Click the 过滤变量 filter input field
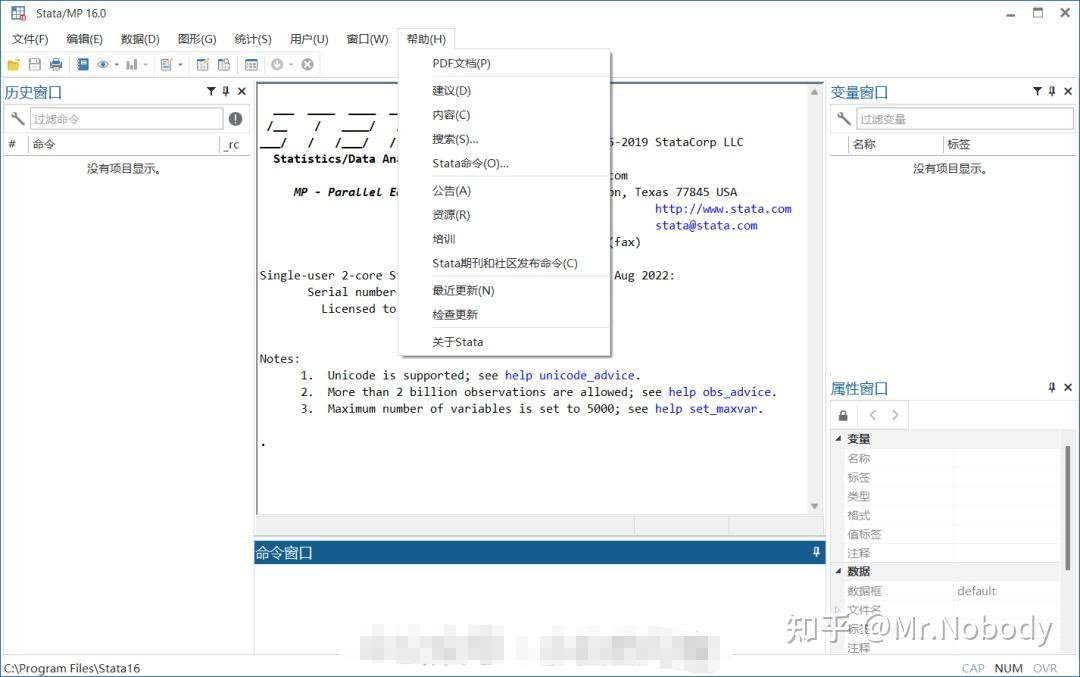Viewport: 1080px width, 677px height. (x=964, y=118)
